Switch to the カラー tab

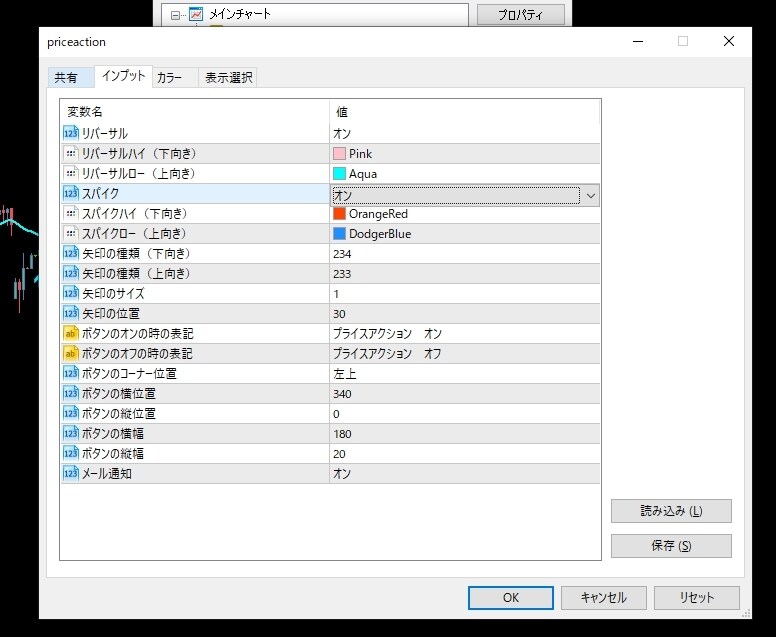coord(175,78)
